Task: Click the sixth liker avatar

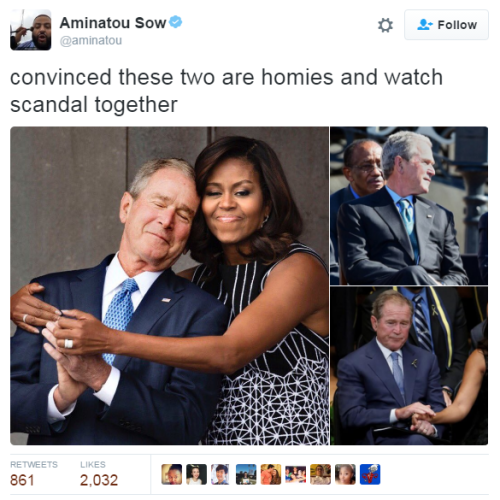Action: [295, 474]
